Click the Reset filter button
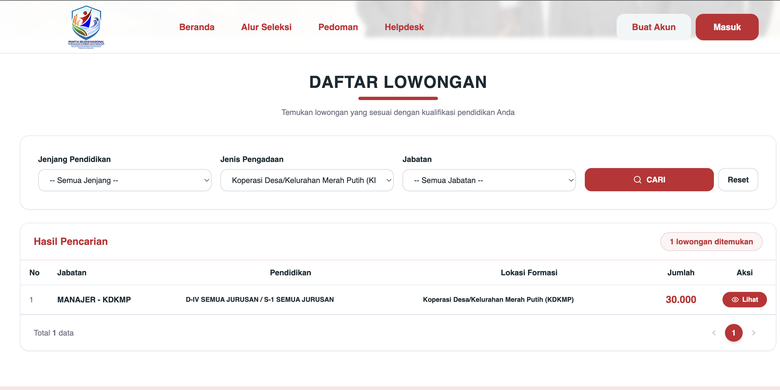The height and width of the screenshot is (390, 780). (x=738, y=180)
